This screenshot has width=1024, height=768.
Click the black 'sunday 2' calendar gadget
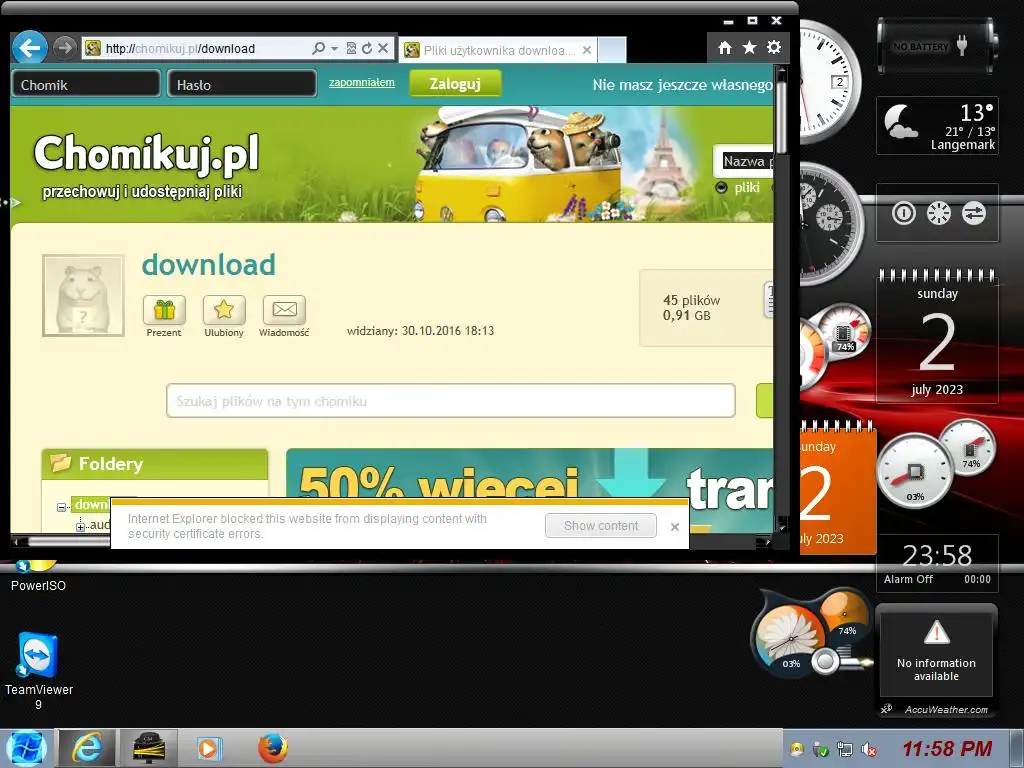(x=937, y=336)
